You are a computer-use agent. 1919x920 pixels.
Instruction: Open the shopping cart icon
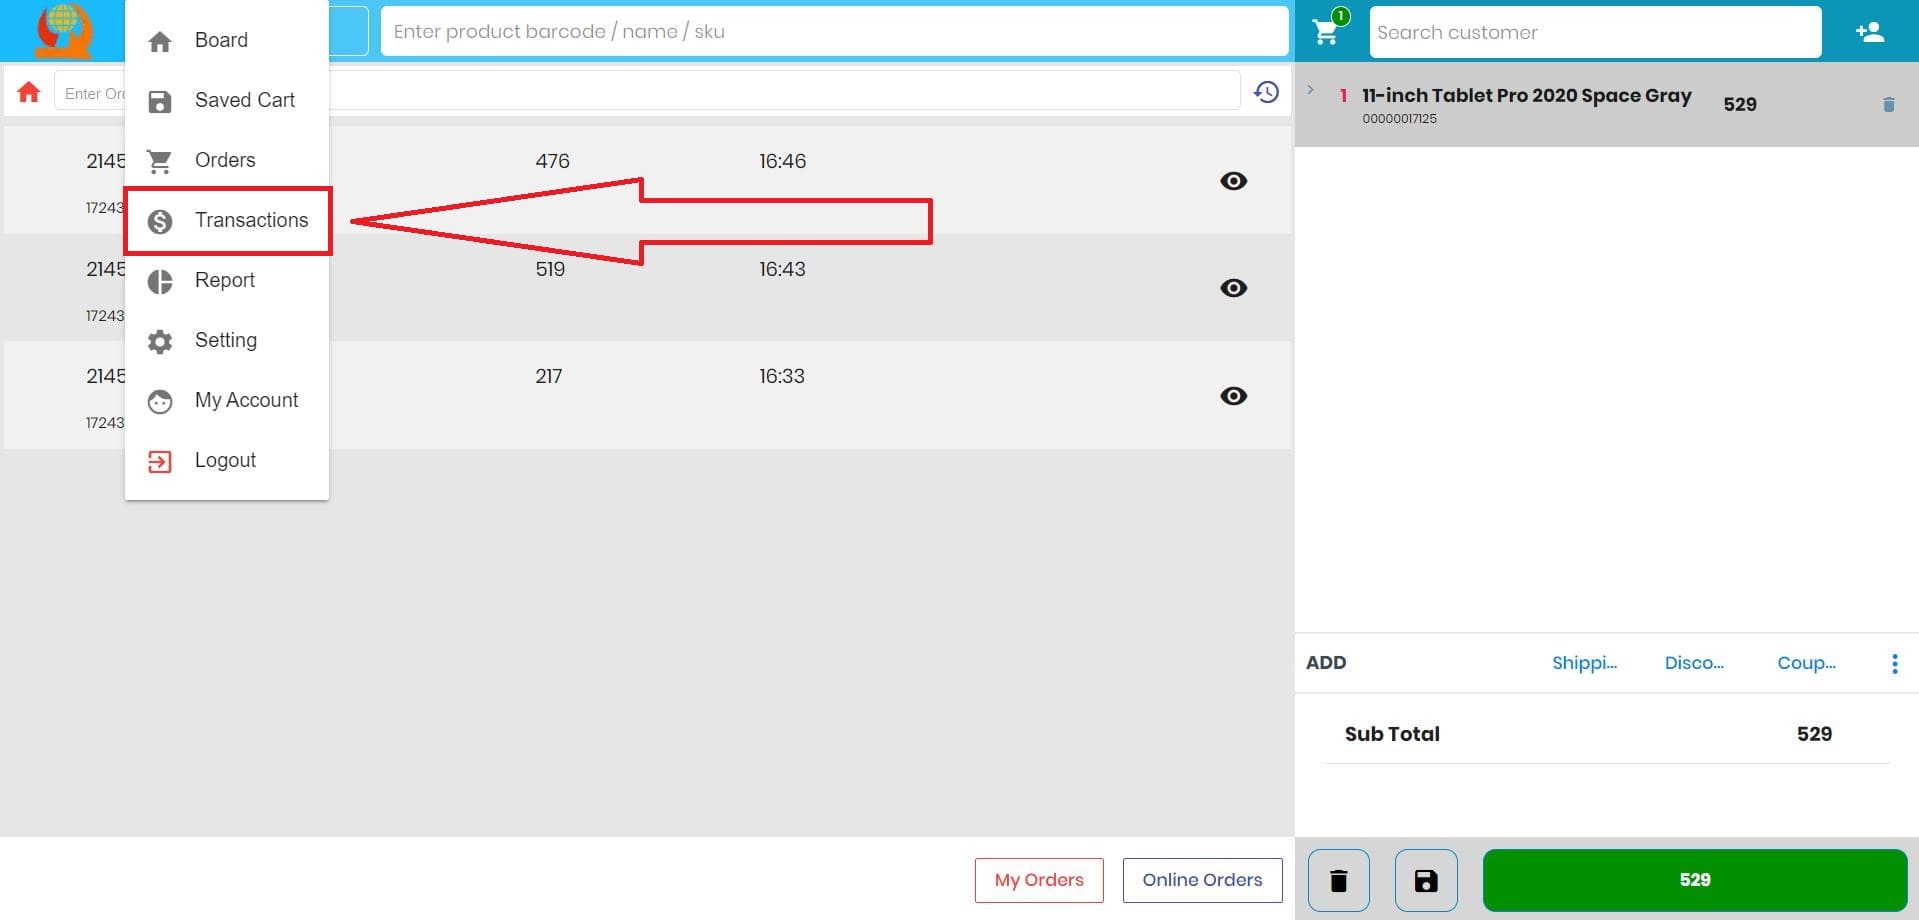tap(1326, 31)
